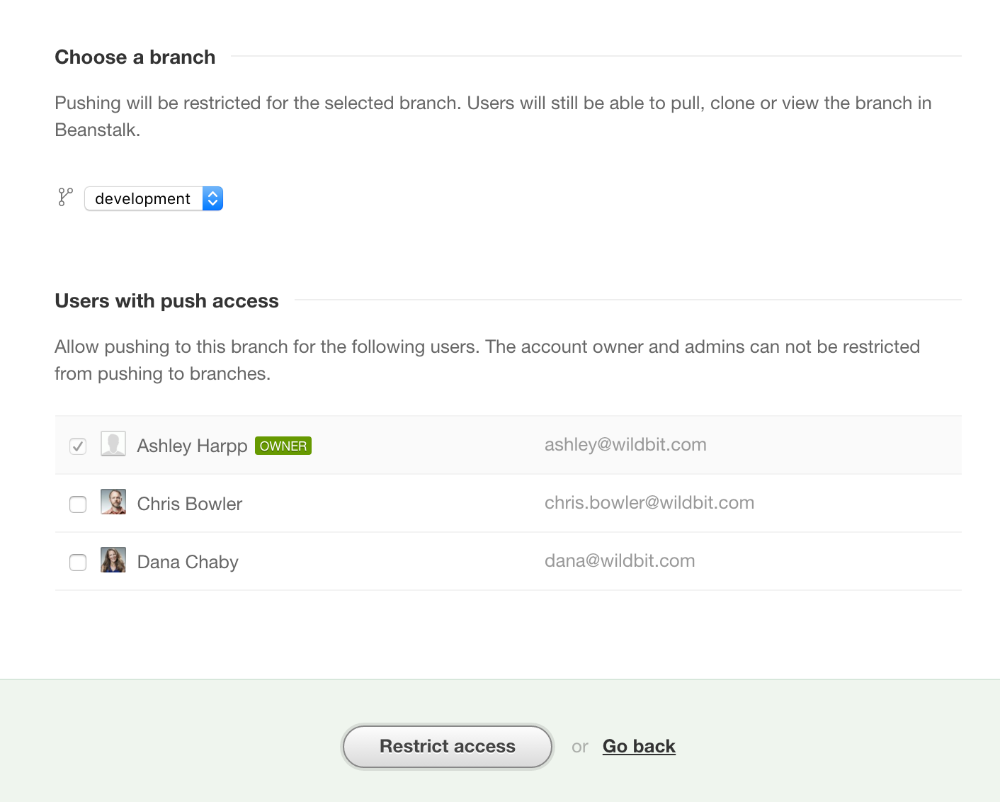This screenshot has height=802, width=1000.
Task: Enable push access for Chris Bowler
Action: [78, 504]
